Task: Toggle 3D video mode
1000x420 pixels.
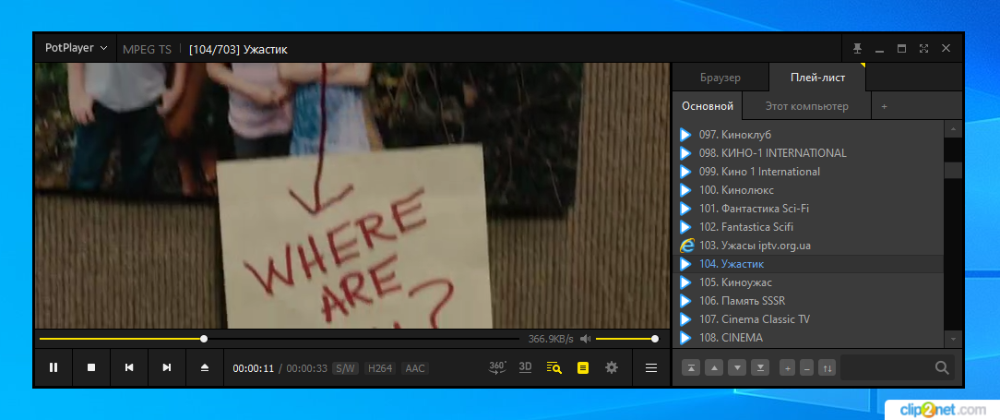Action: 526,367
